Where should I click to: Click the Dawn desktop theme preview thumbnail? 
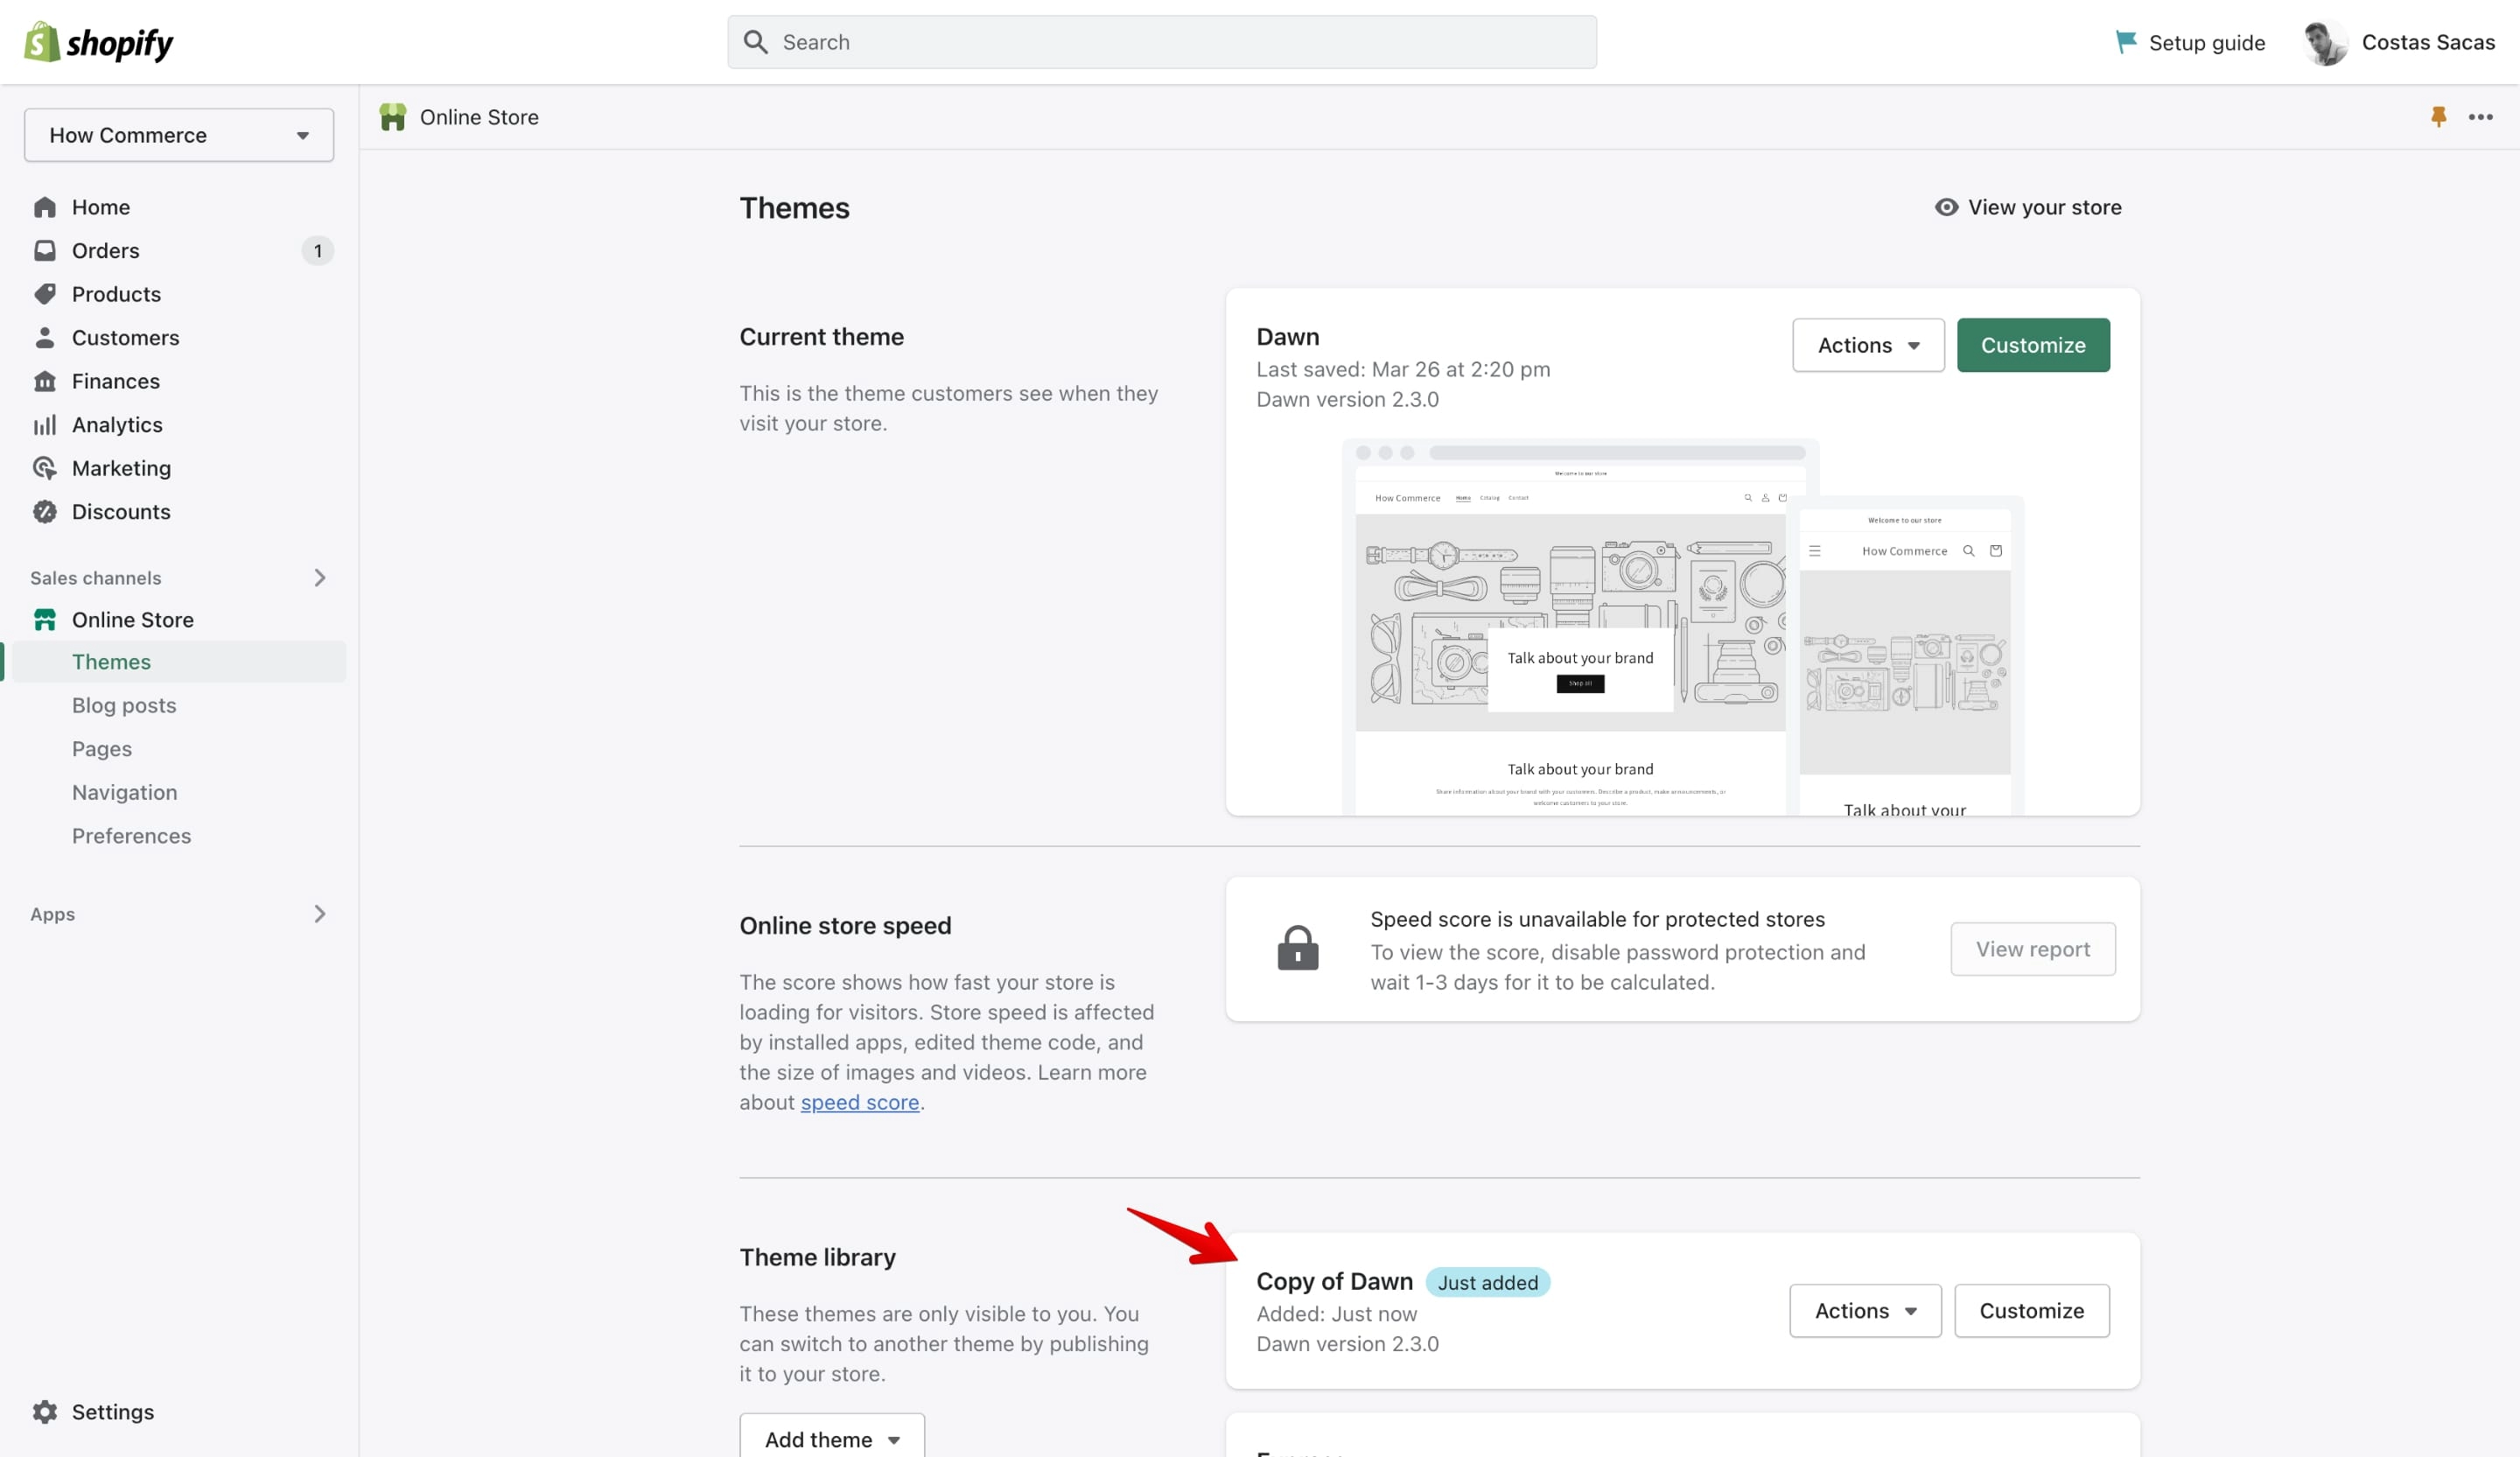click(x=1570, y=626)
